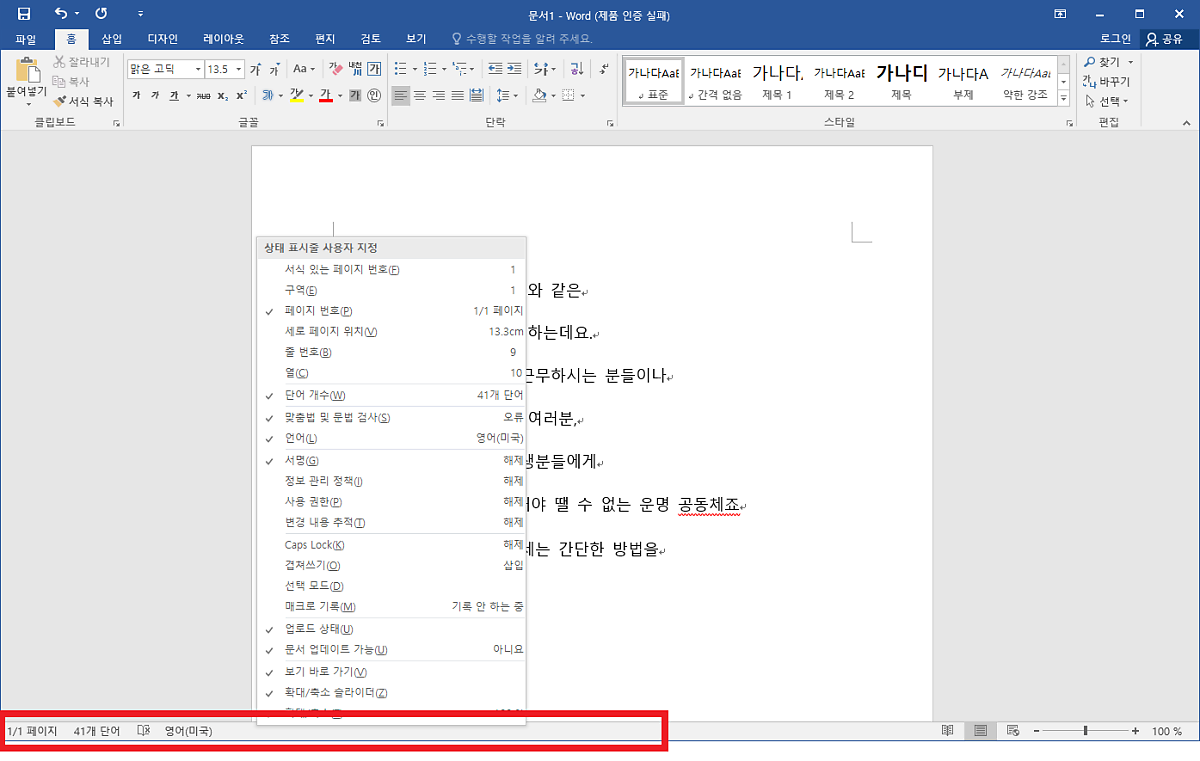The image size is (1200, 761).
Task: Apply subscript formatting (x₂)
Action: [222, 96]
